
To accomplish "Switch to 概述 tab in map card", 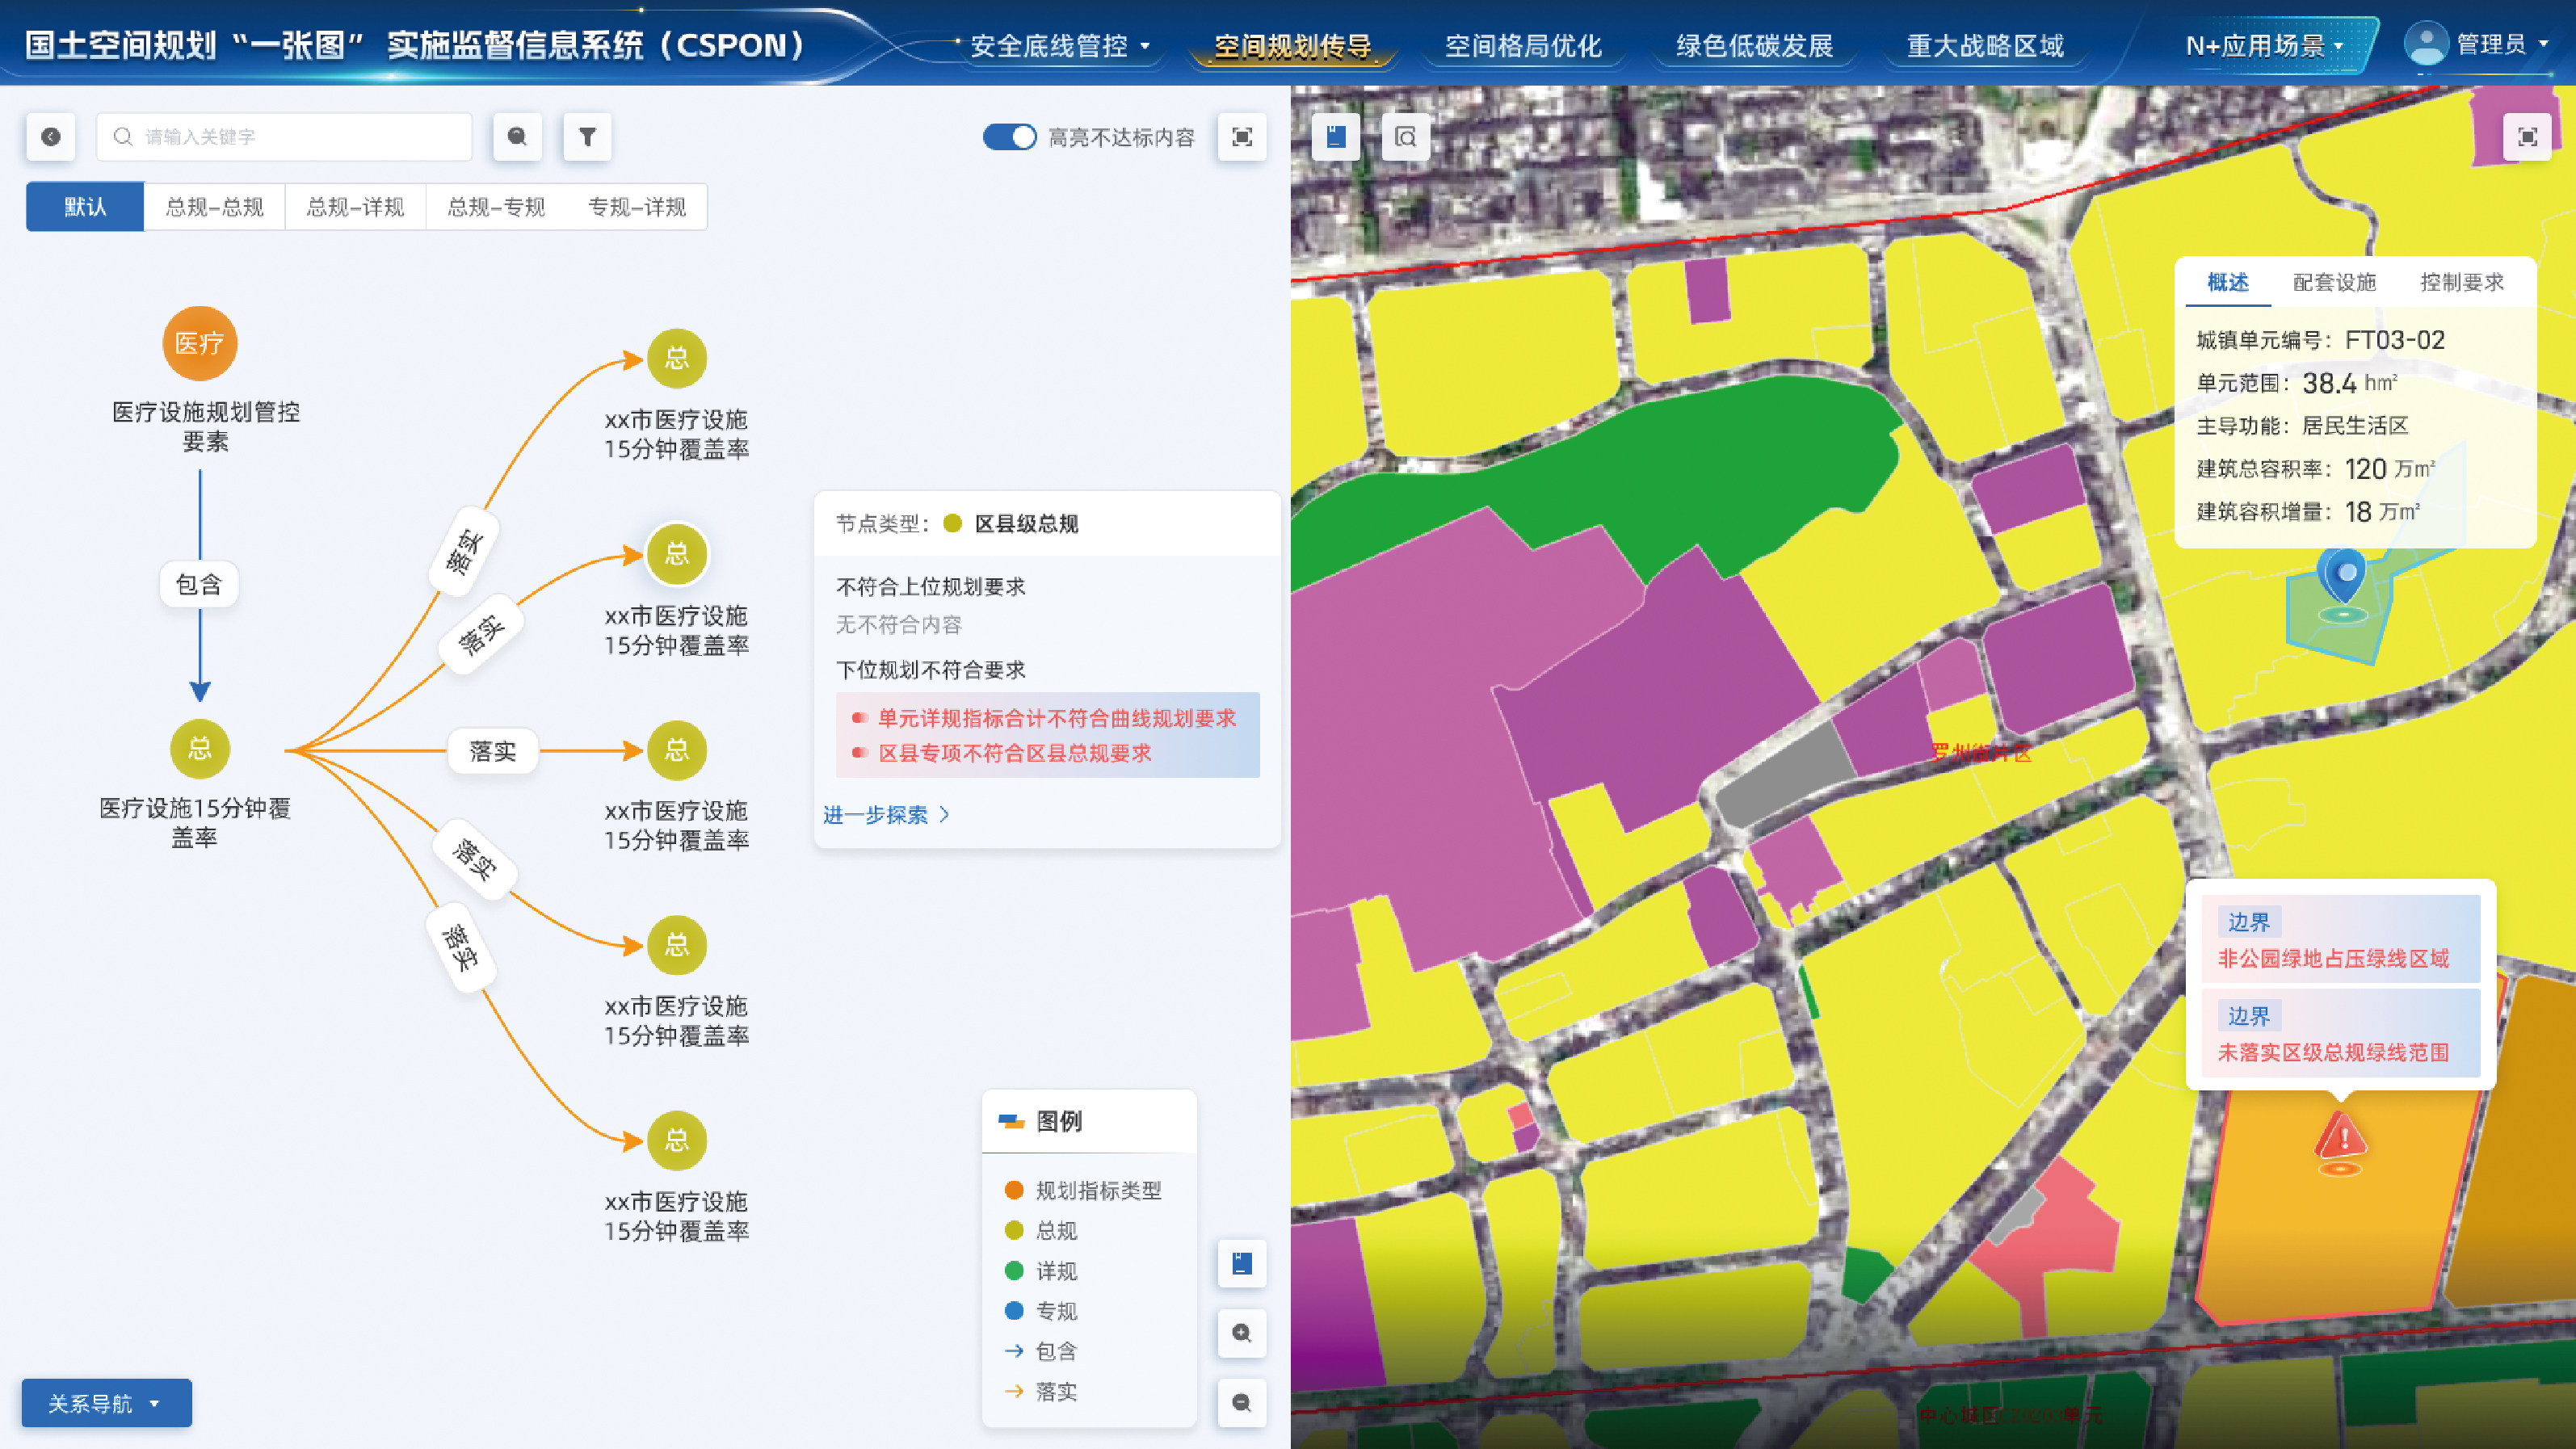I will click(x=2228, y=283).
